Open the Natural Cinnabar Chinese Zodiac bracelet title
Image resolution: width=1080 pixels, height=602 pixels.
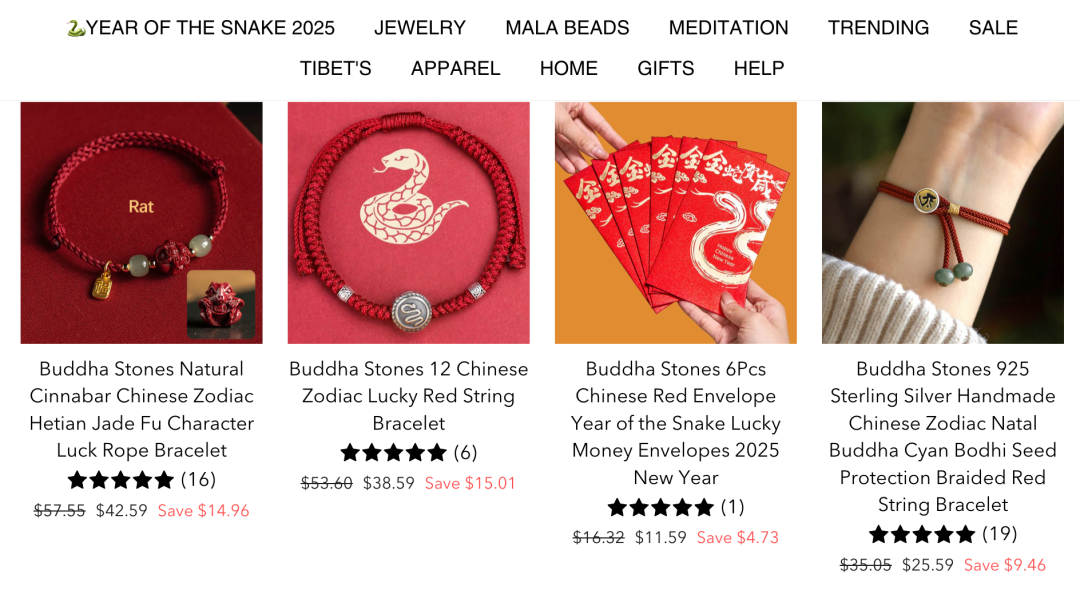[141, 409]
